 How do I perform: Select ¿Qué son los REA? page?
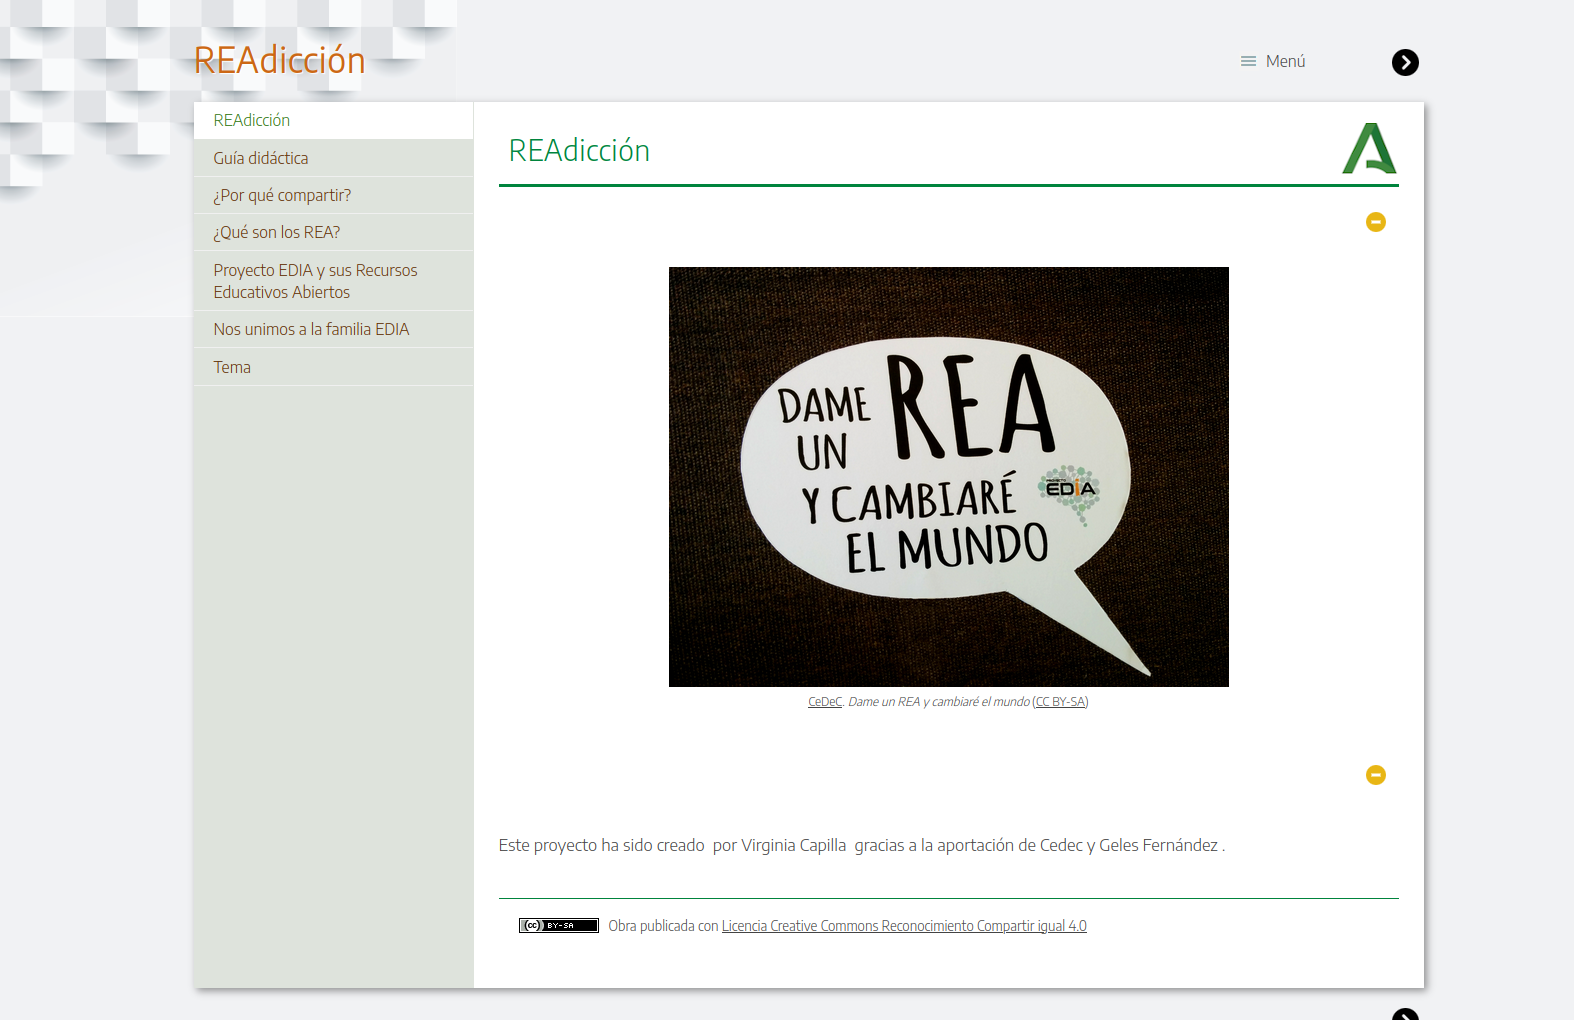pos(277,232)
